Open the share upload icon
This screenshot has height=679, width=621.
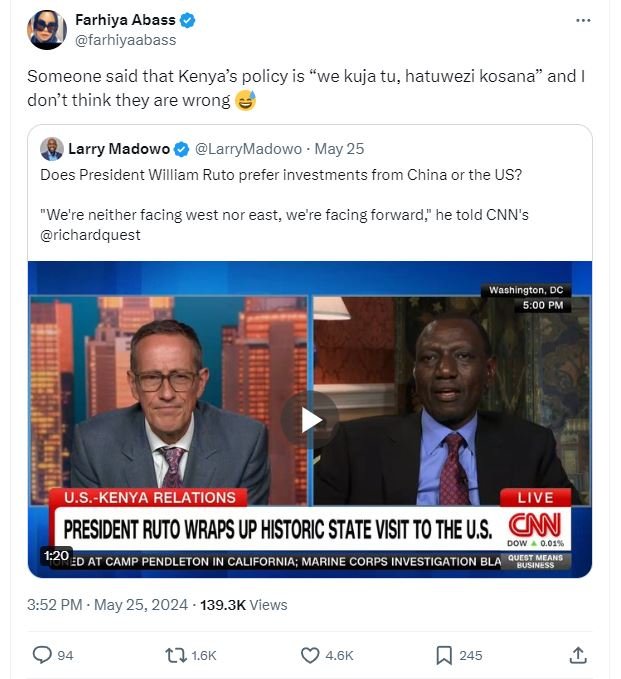(x=578, y=655)
